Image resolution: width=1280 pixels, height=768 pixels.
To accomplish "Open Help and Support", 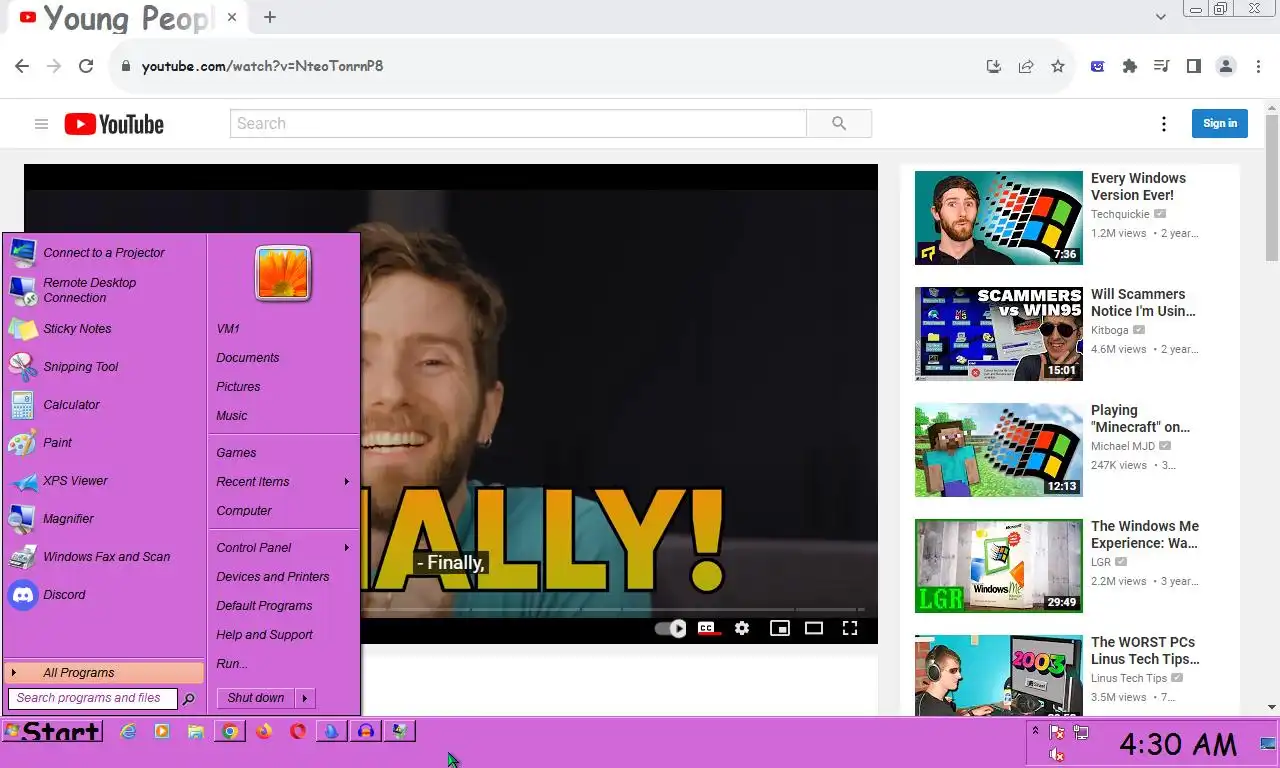I will coord(265,635).
